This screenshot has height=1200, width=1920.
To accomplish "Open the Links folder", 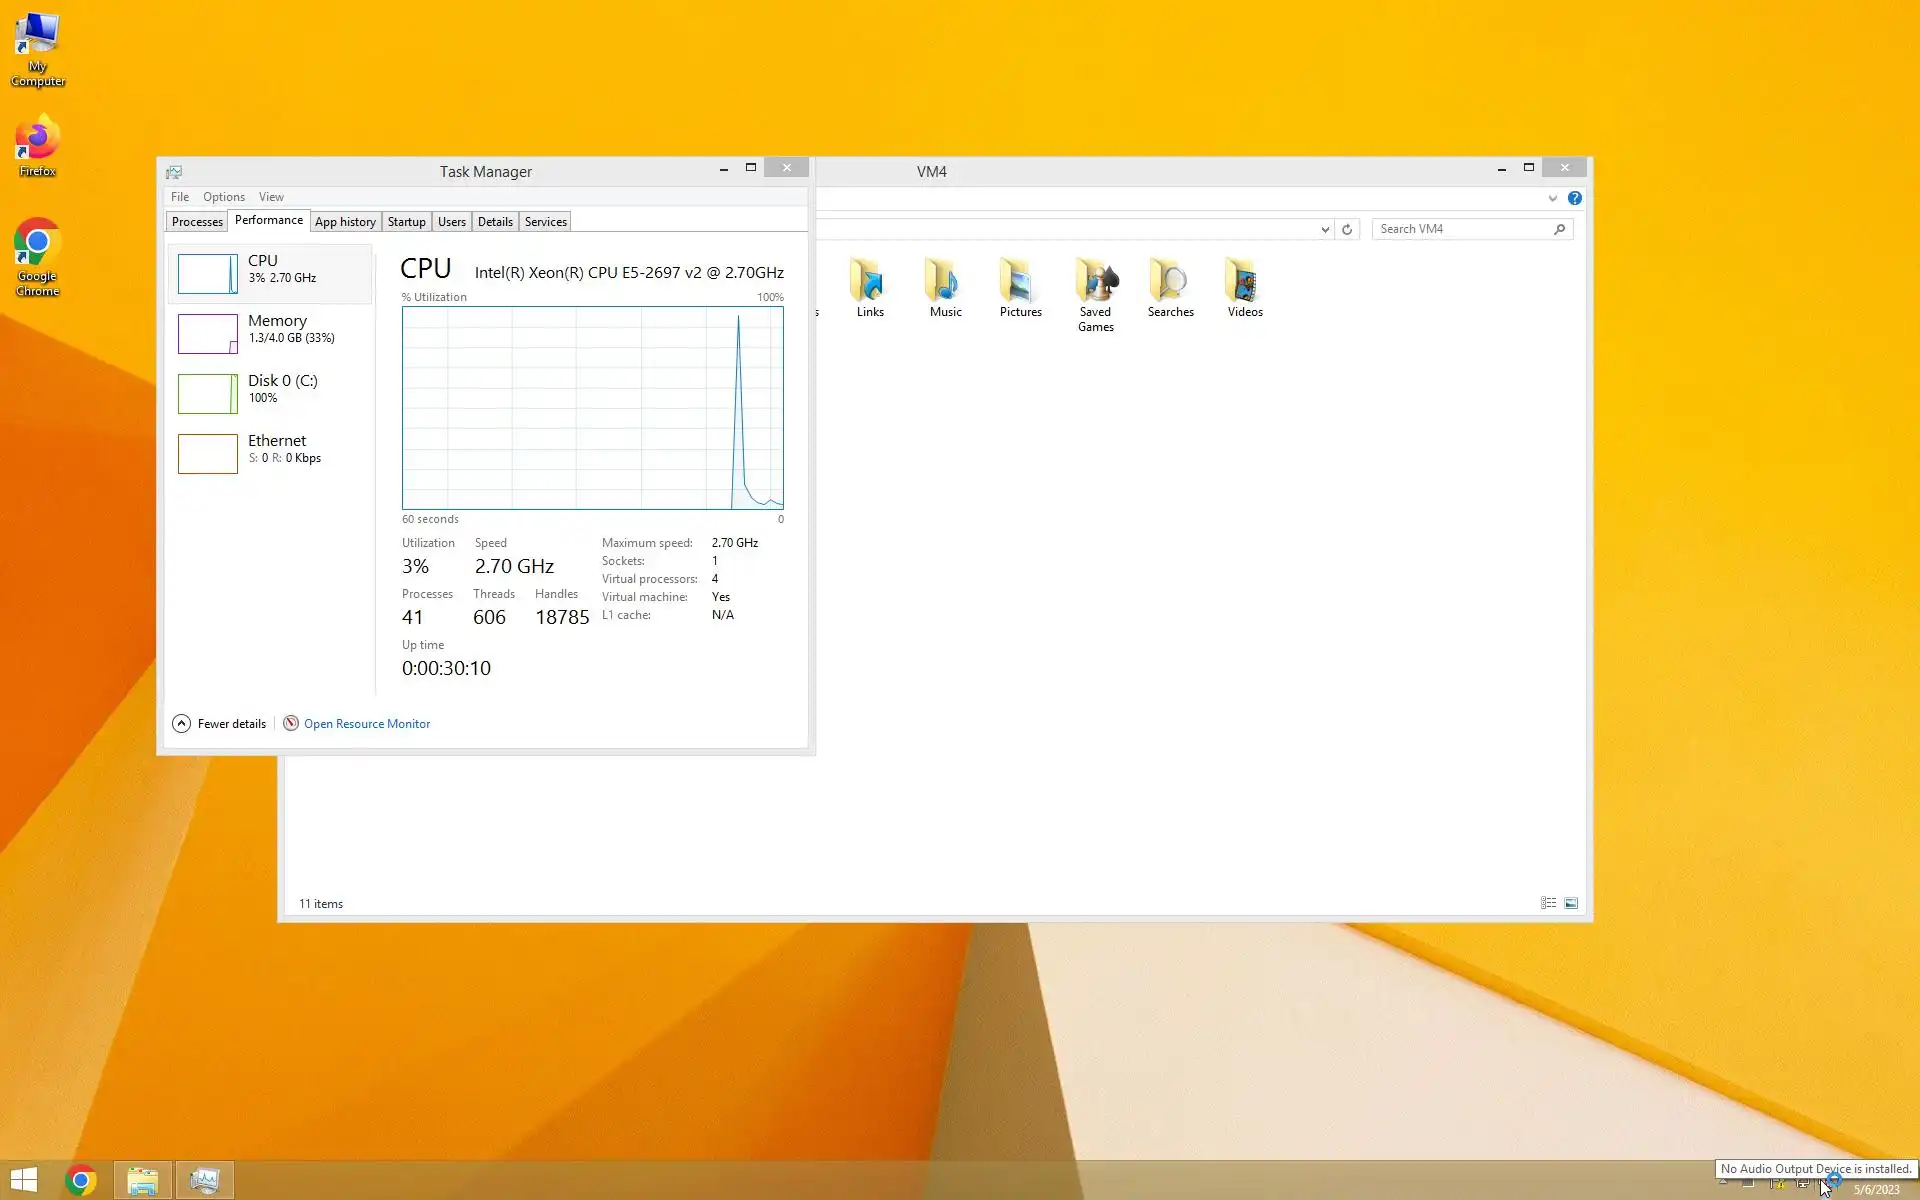I will (870, 286).
